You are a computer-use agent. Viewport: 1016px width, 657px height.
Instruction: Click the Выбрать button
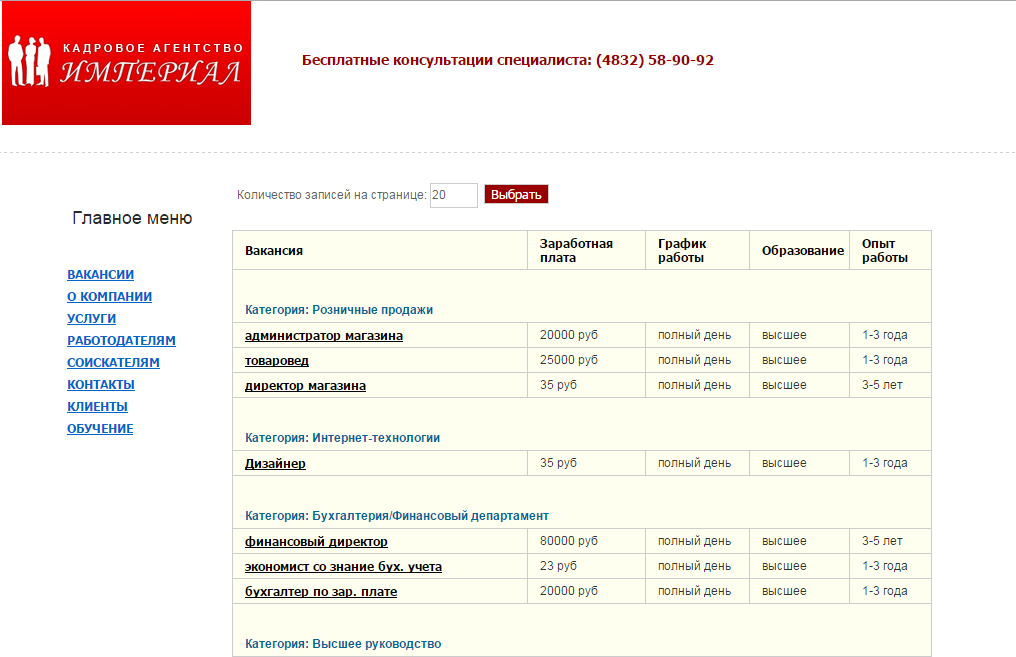point(516,194)
